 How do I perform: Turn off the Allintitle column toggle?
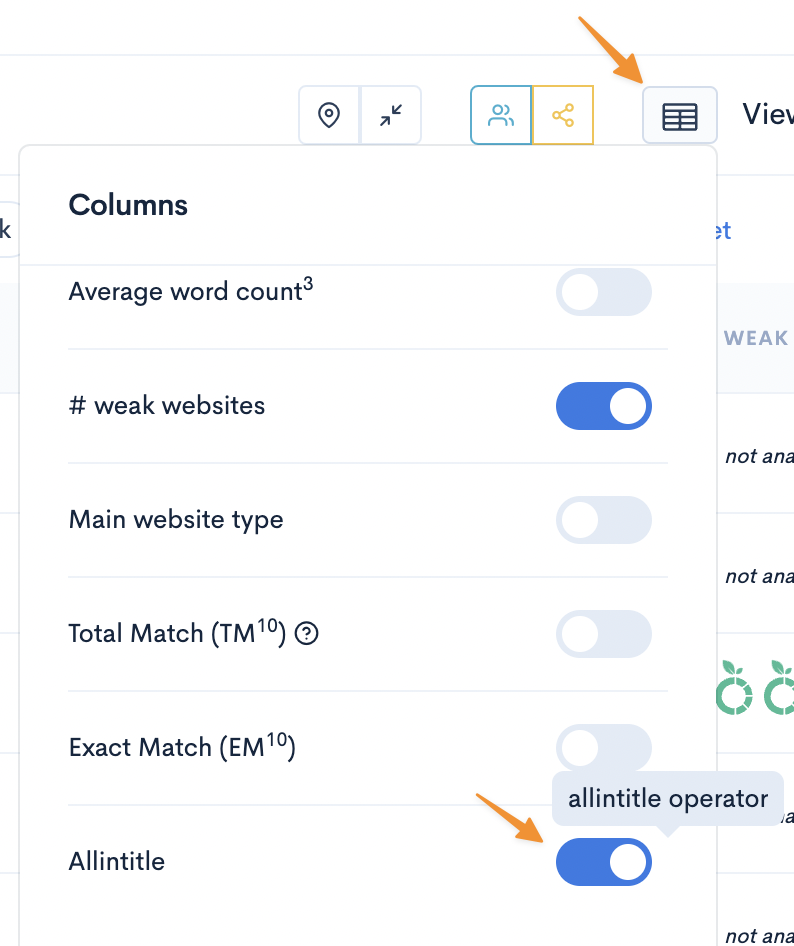(x=603, y=862)
